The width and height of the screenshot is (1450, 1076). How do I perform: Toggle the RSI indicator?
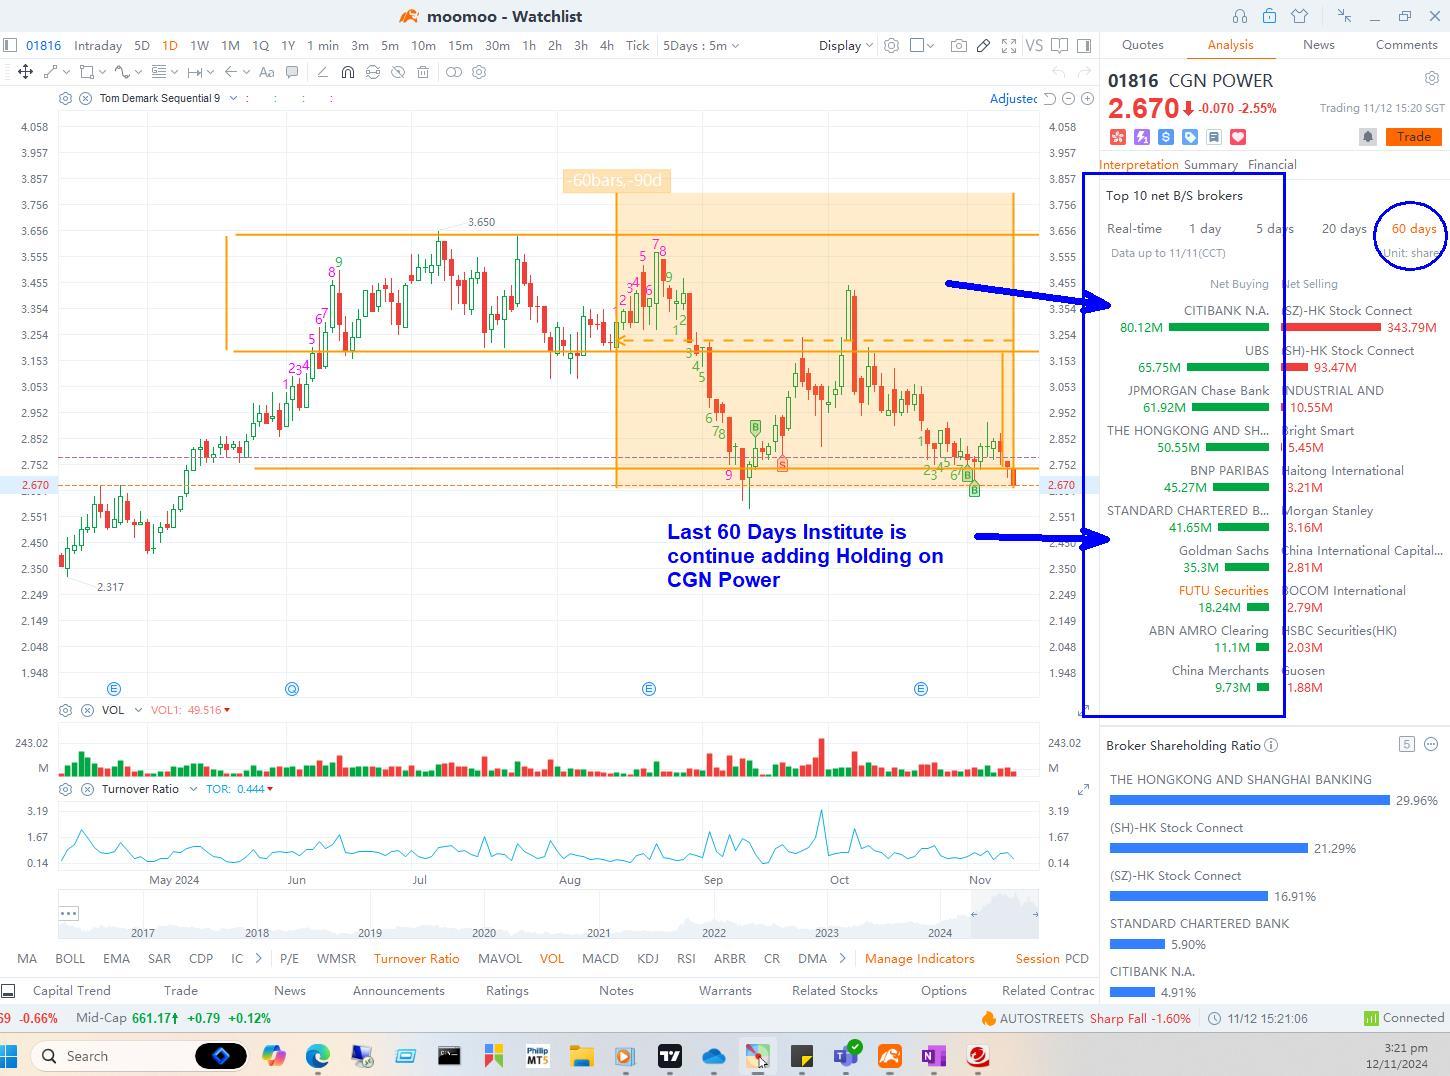coord(686,958)
